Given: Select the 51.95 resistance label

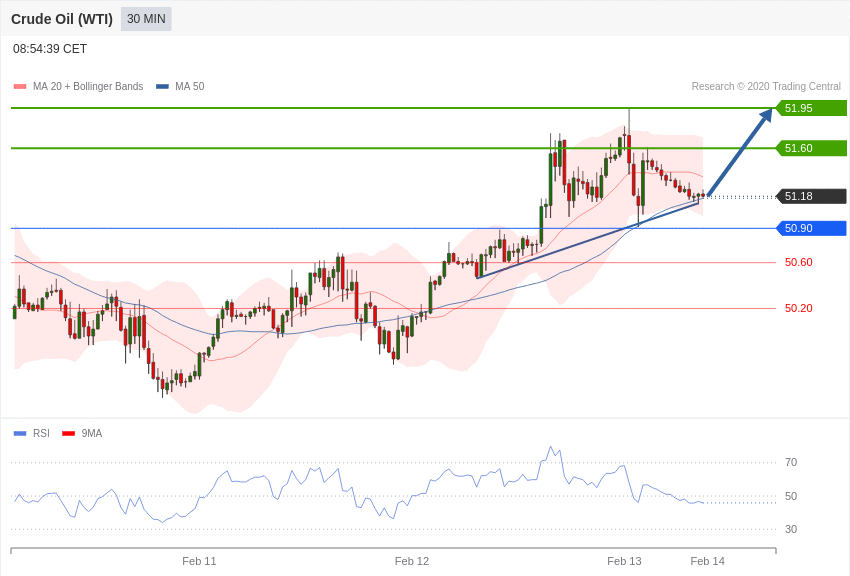Looking at the screenshot, I should pos(812,108).
